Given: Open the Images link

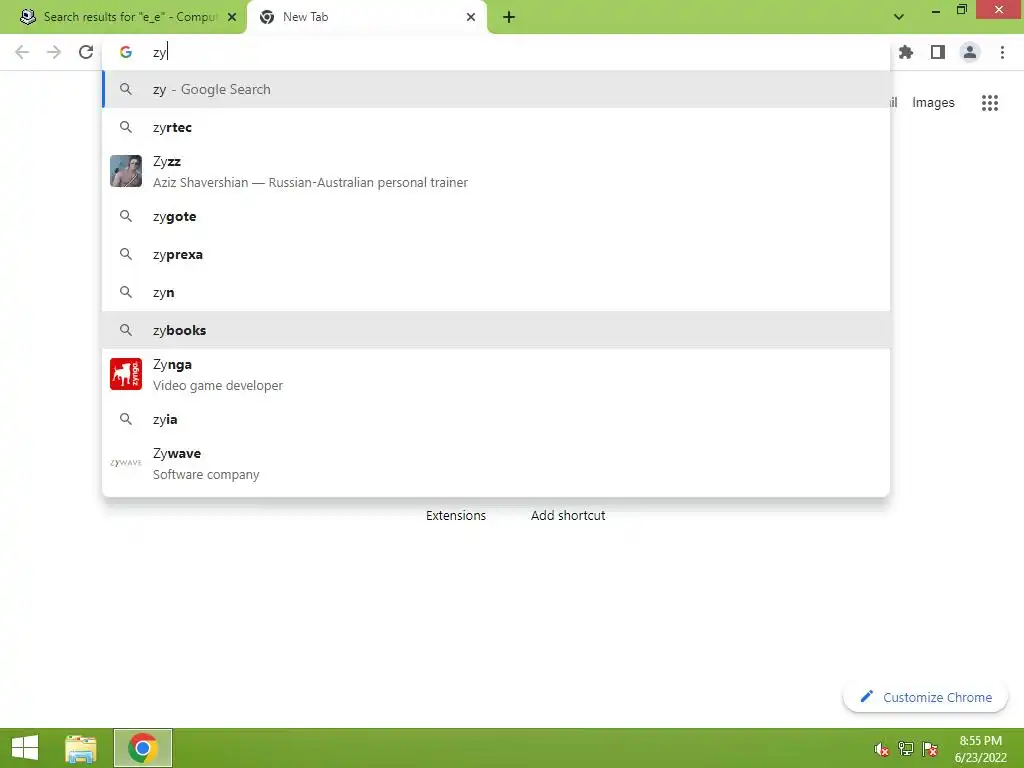Looking at the screenshot, I should click(x=933, y=103).
